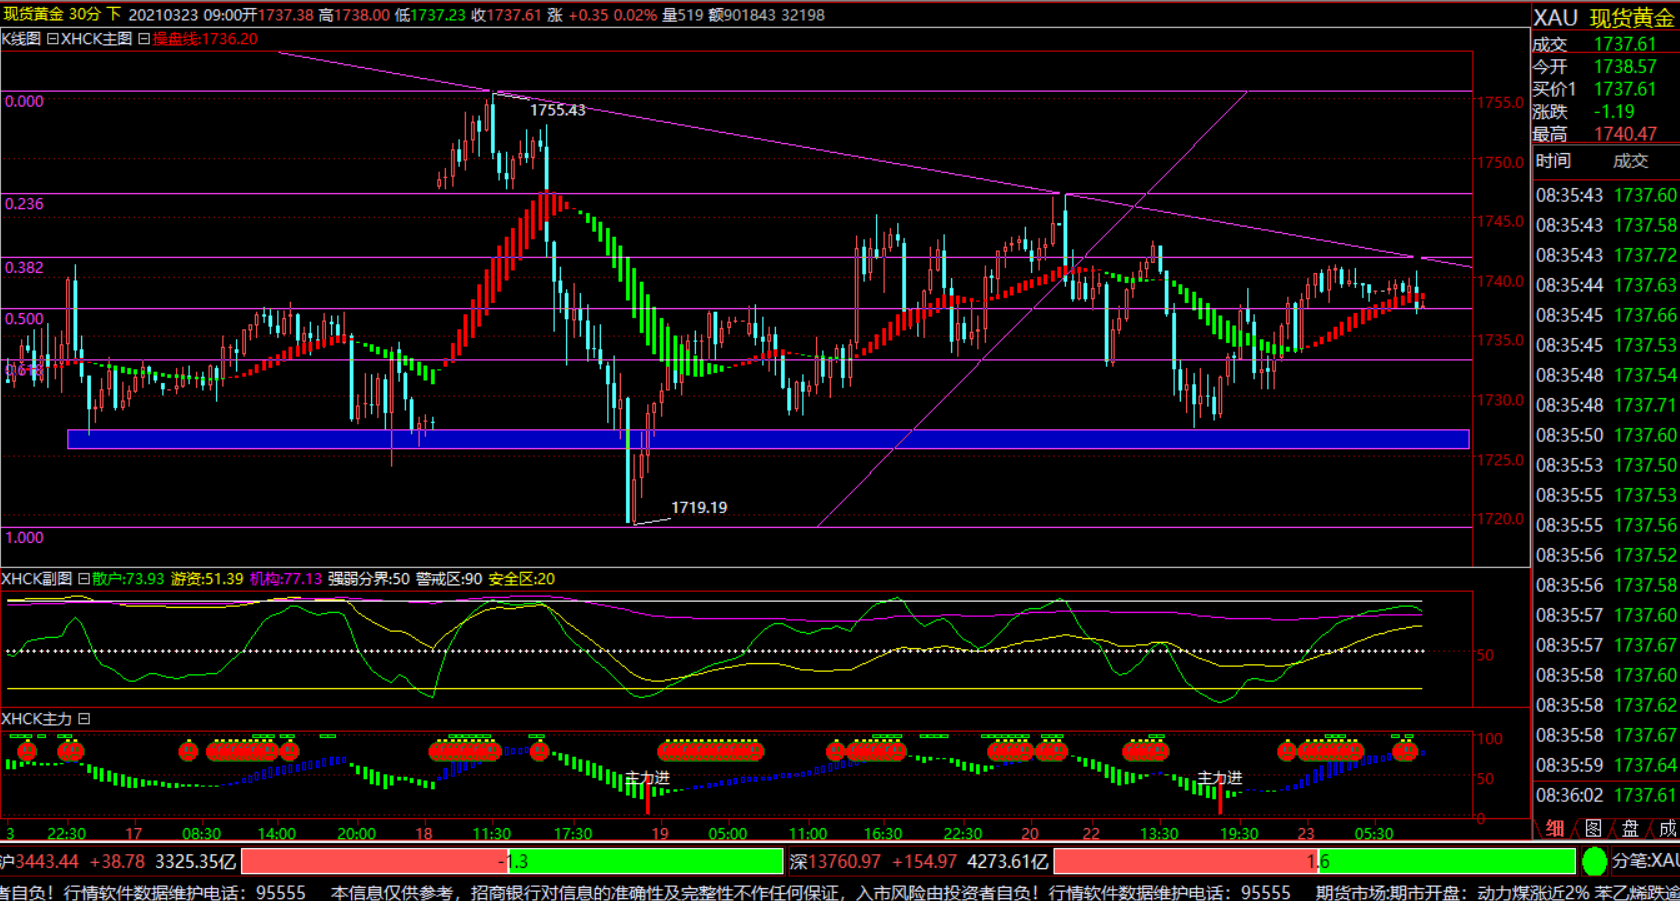Viewport: 1680px width, 901px height.
Task: Select the 盘 tab in the quote panel
Action: pos(1630,828)
